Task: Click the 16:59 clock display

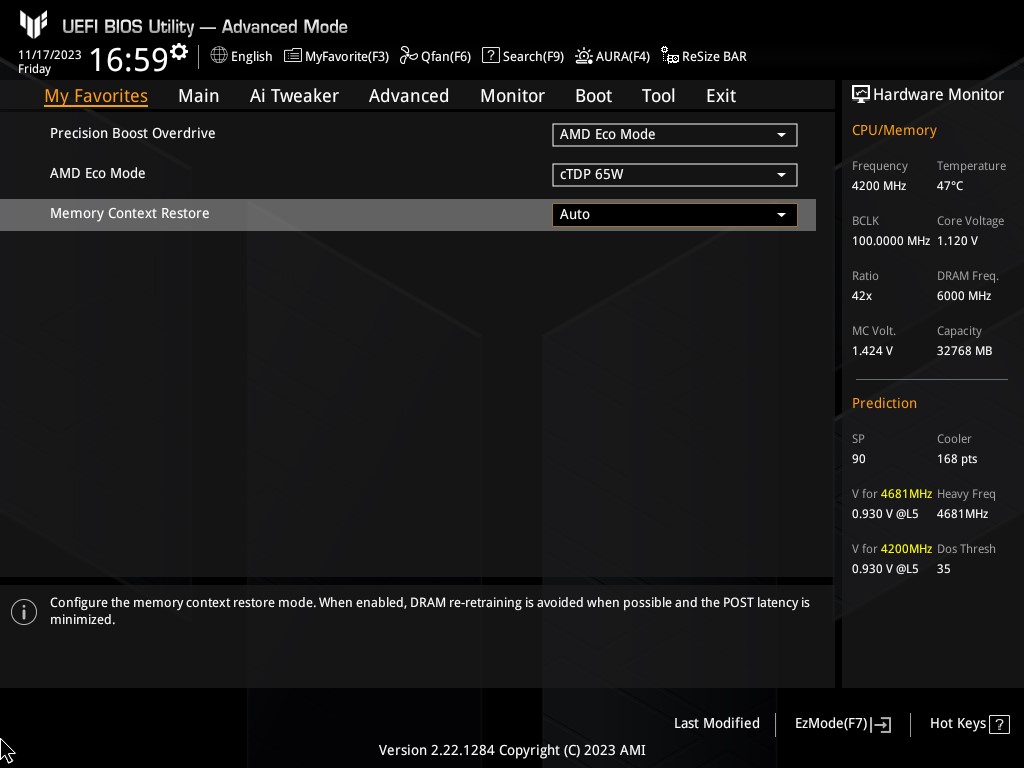Action: (x=128, y=59)
